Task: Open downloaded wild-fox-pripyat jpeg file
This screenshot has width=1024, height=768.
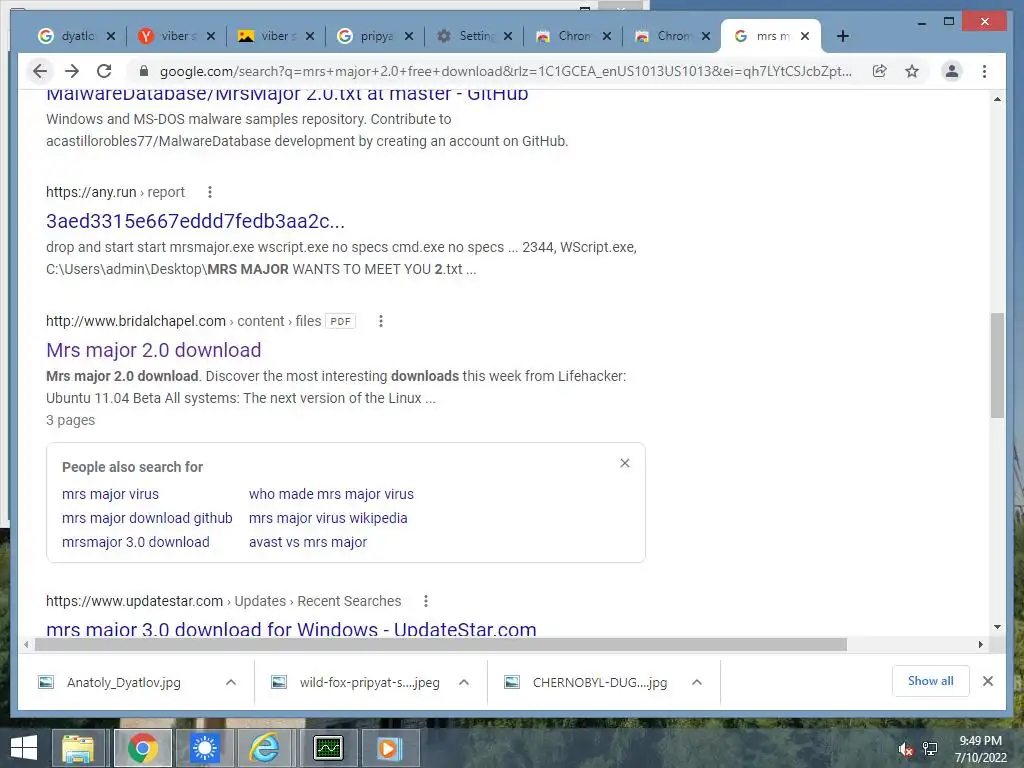Action: 370,682
